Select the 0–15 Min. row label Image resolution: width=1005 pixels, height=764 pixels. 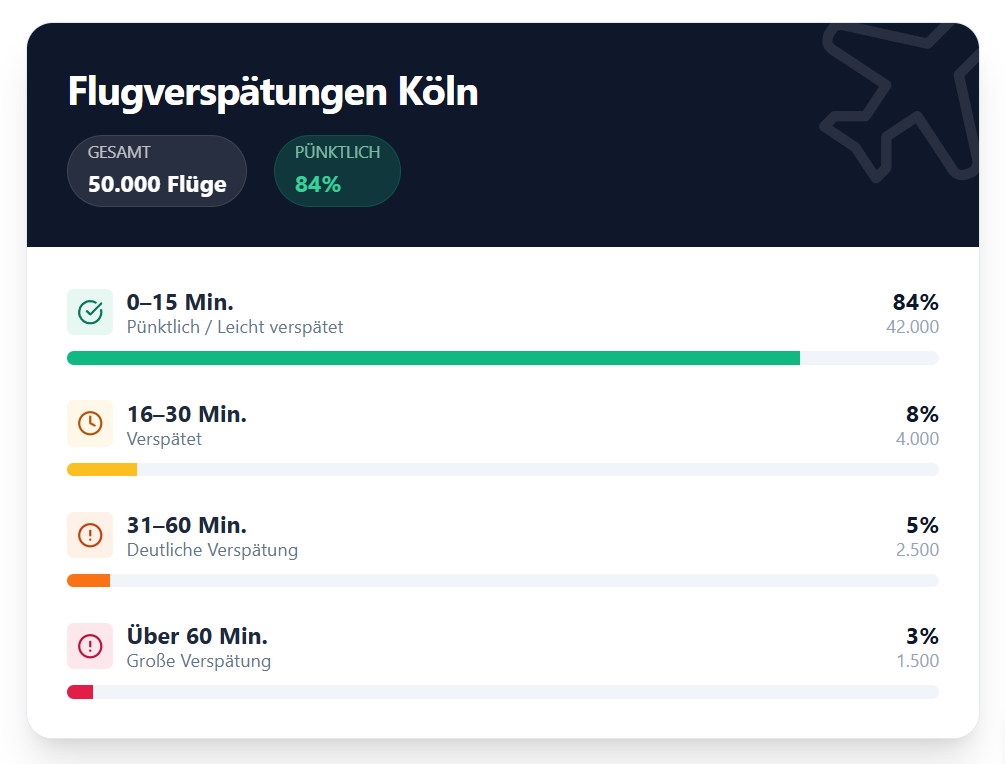click(180, 302)
